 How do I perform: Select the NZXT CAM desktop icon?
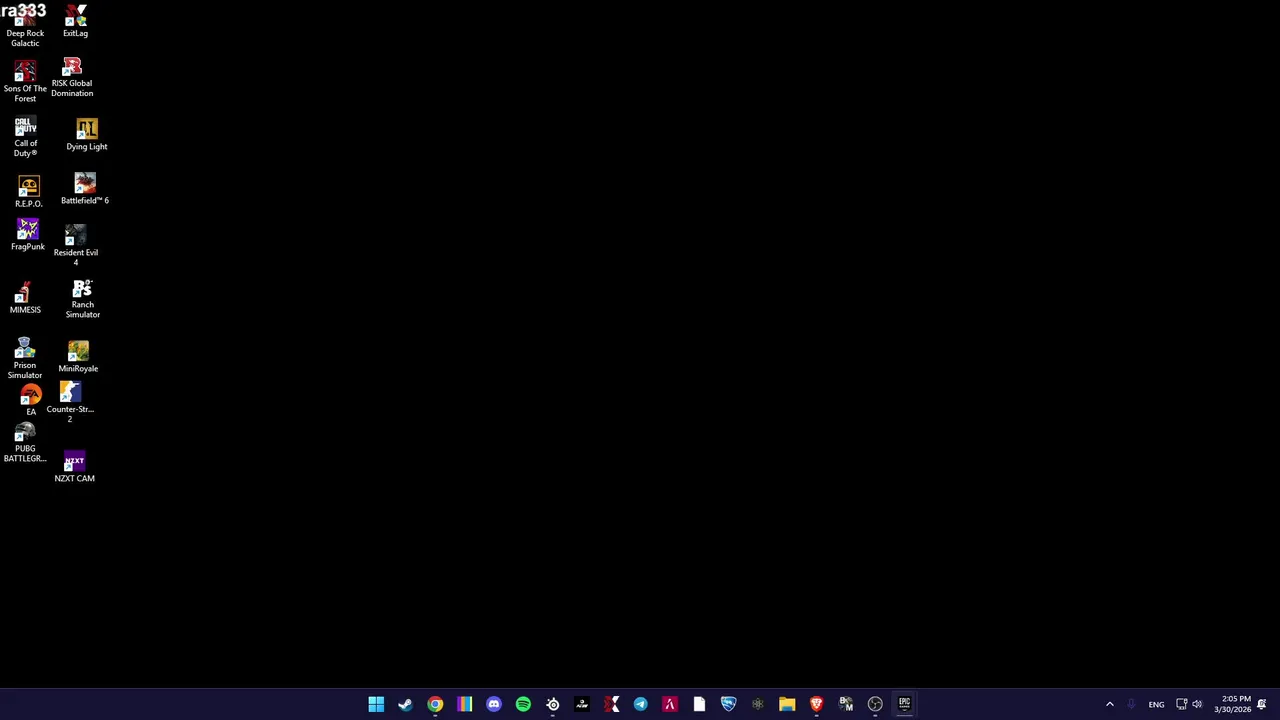coord(74,468)
